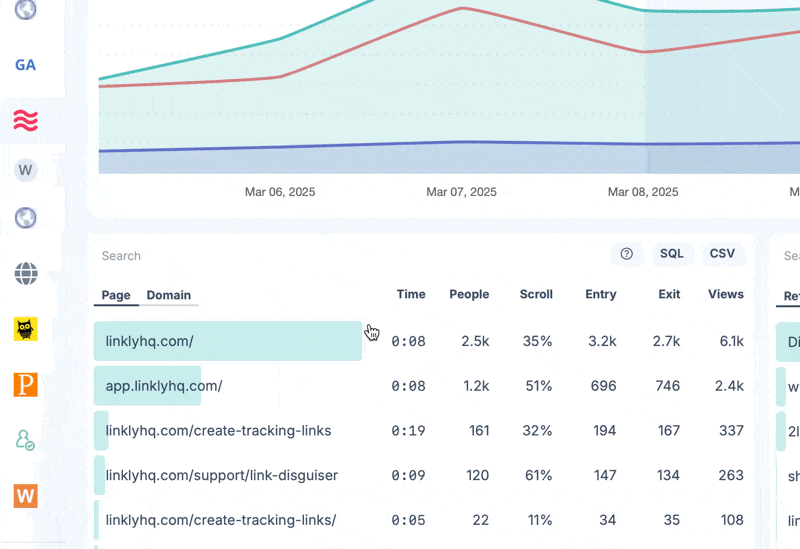This screenshot has width=800, height=549.
Task: Select the red waves site icon
Action: click(x=26, y=121)
